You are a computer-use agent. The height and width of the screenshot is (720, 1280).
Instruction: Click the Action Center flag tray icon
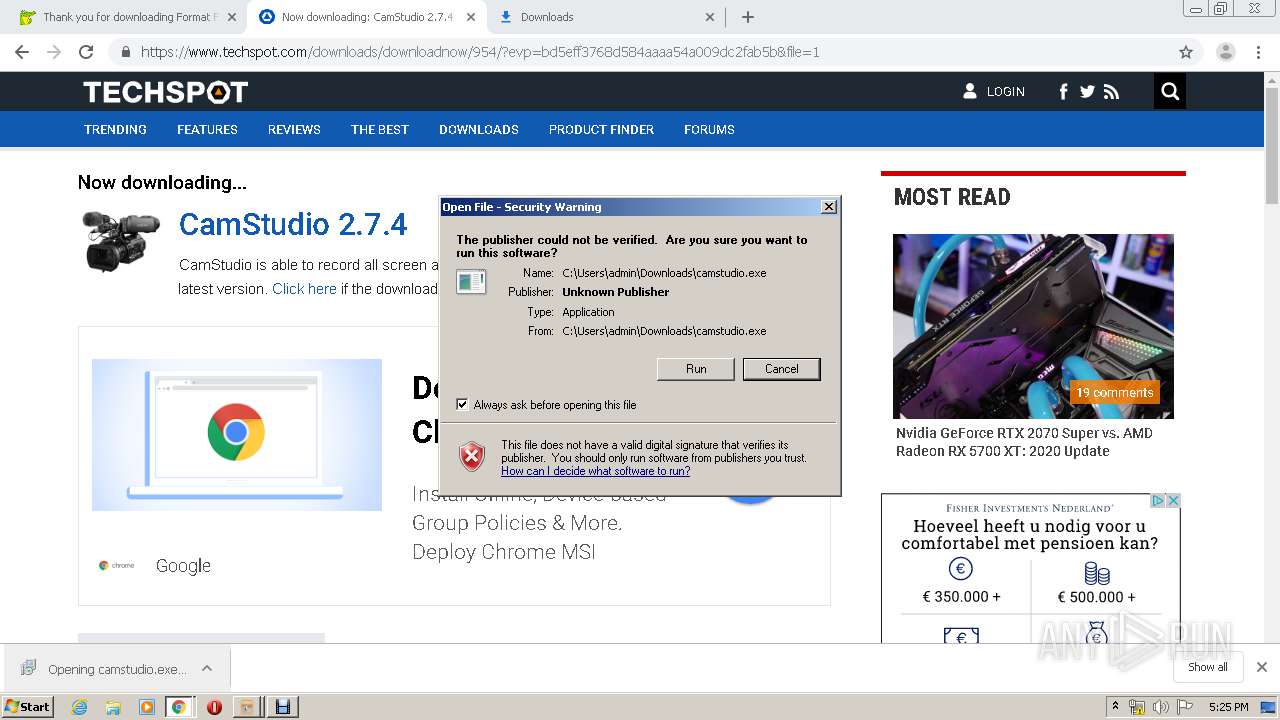click(x=1186, y=707)
